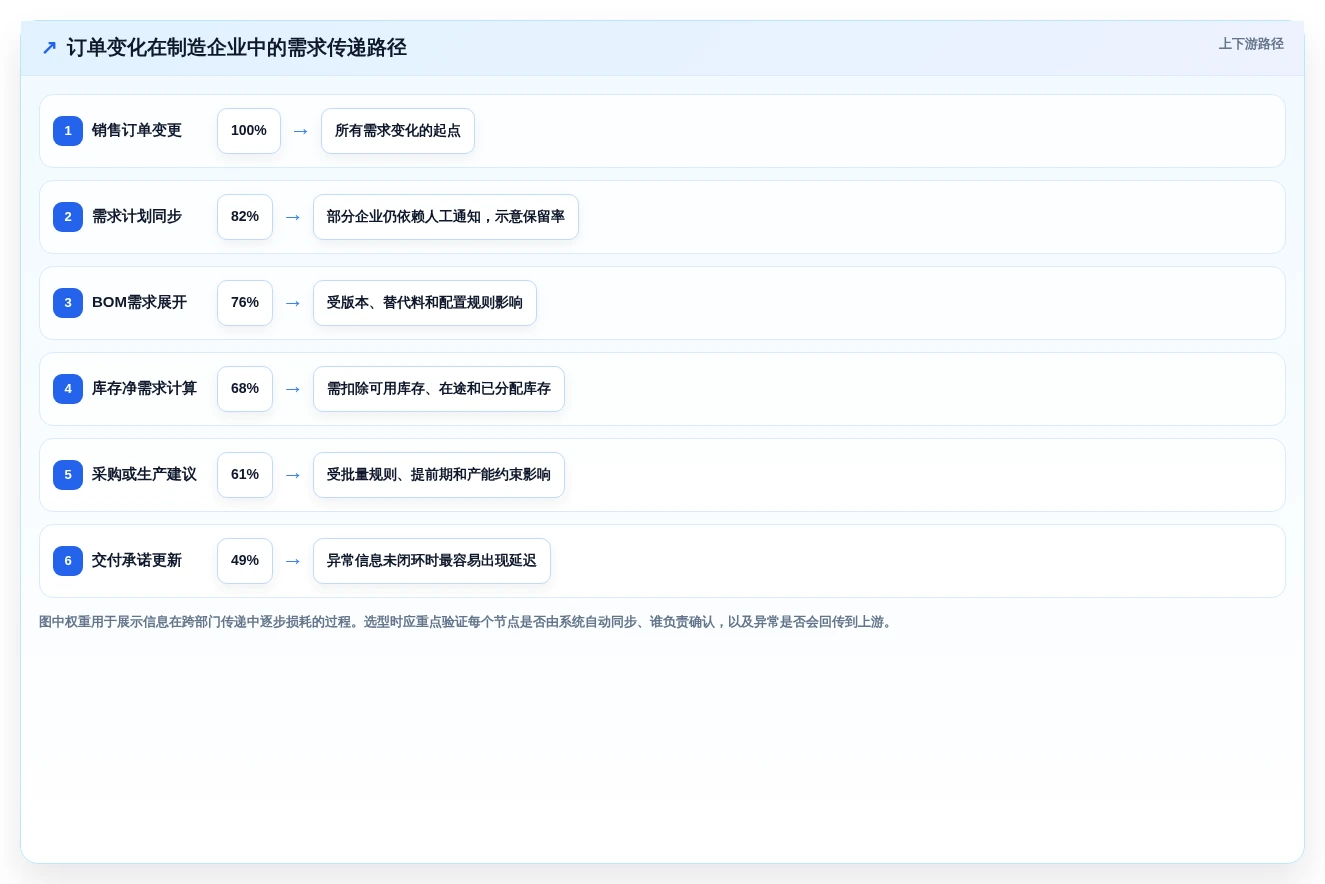Click the arrow after the 100% chip
1325x884 pixels.
point(301,131)
